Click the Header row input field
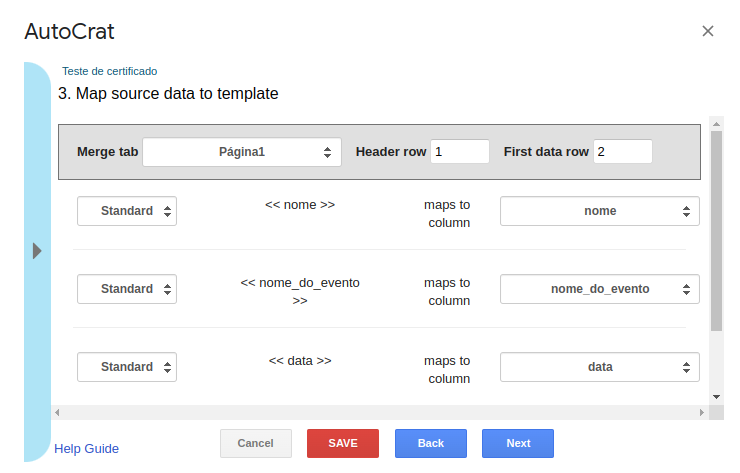This screenshot has width=740, height=473. pyautogui.click(x=459, y=152)
